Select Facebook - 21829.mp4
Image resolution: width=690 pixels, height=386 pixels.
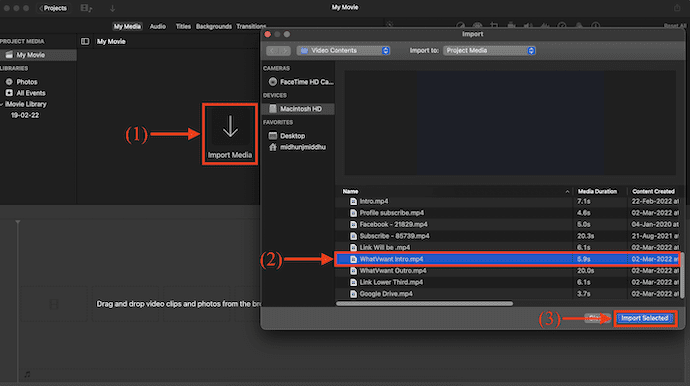tap(393, 224)
